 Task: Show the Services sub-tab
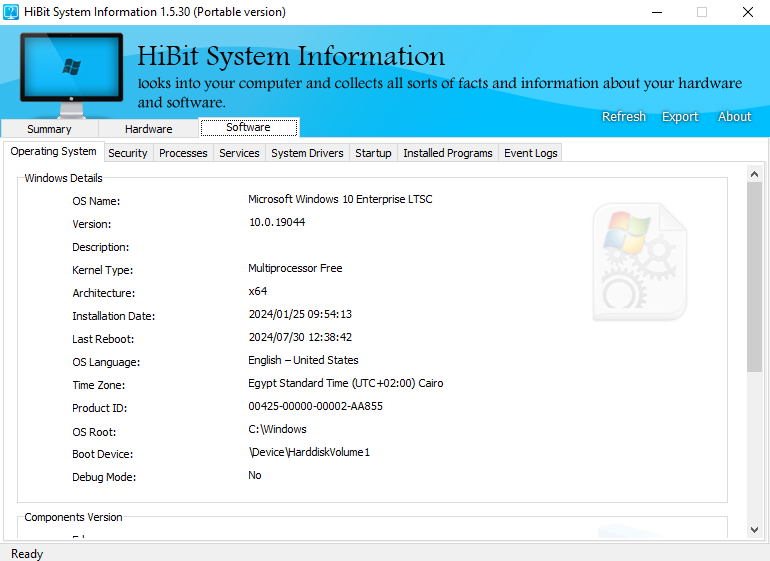[239, 153]
